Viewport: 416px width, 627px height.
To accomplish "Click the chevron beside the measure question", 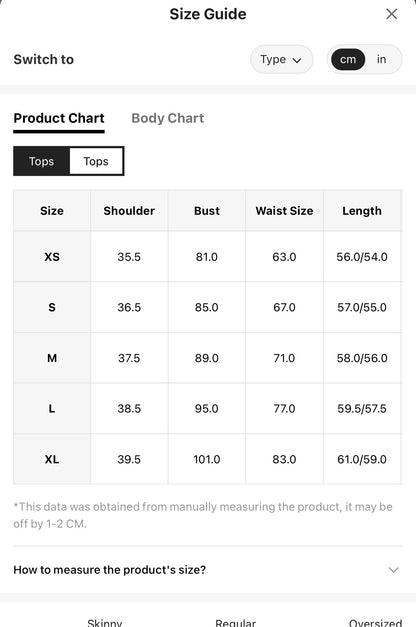I will click(x=394, y=570).
